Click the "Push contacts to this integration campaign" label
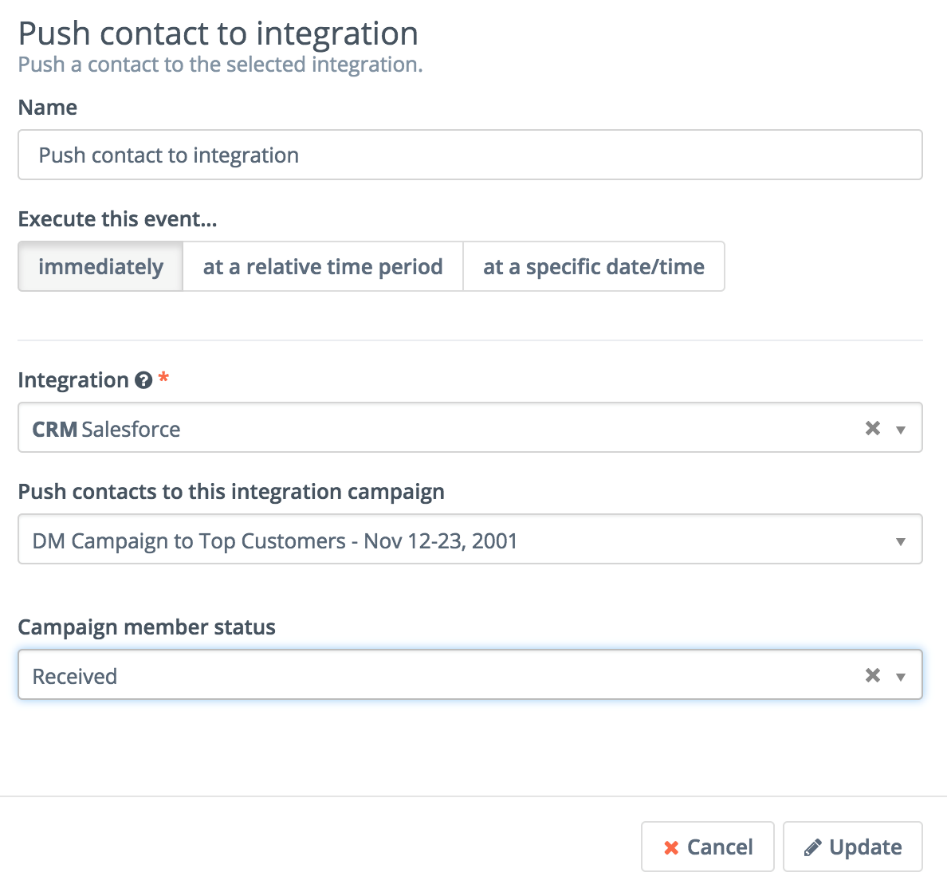Image resolution: width=947 pixels, height=888 pixels. pyautogui.click(x=231, y=491)
